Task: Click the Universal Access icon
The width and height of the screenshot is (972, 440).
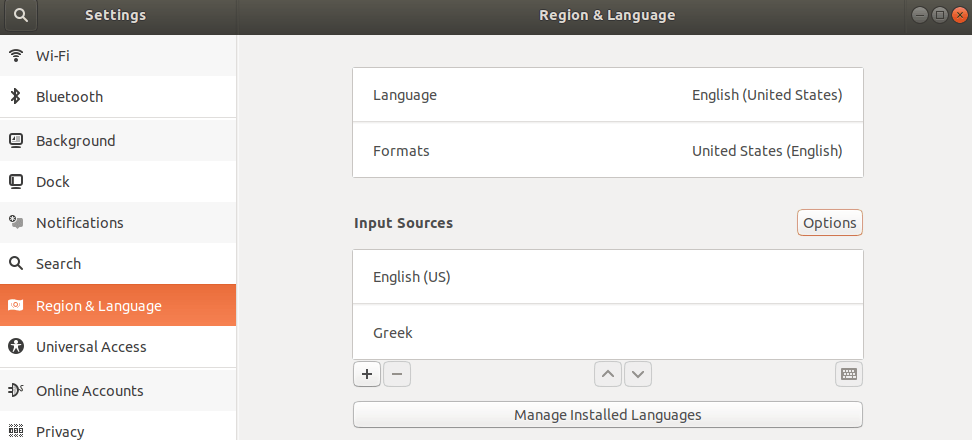Action: tap(16, 347)
